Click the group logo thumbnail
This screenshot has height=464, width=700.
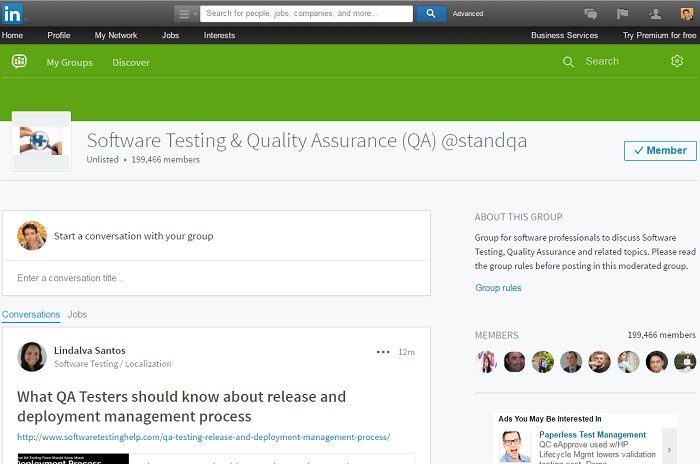pyautogui.click(x=41, y=141)
